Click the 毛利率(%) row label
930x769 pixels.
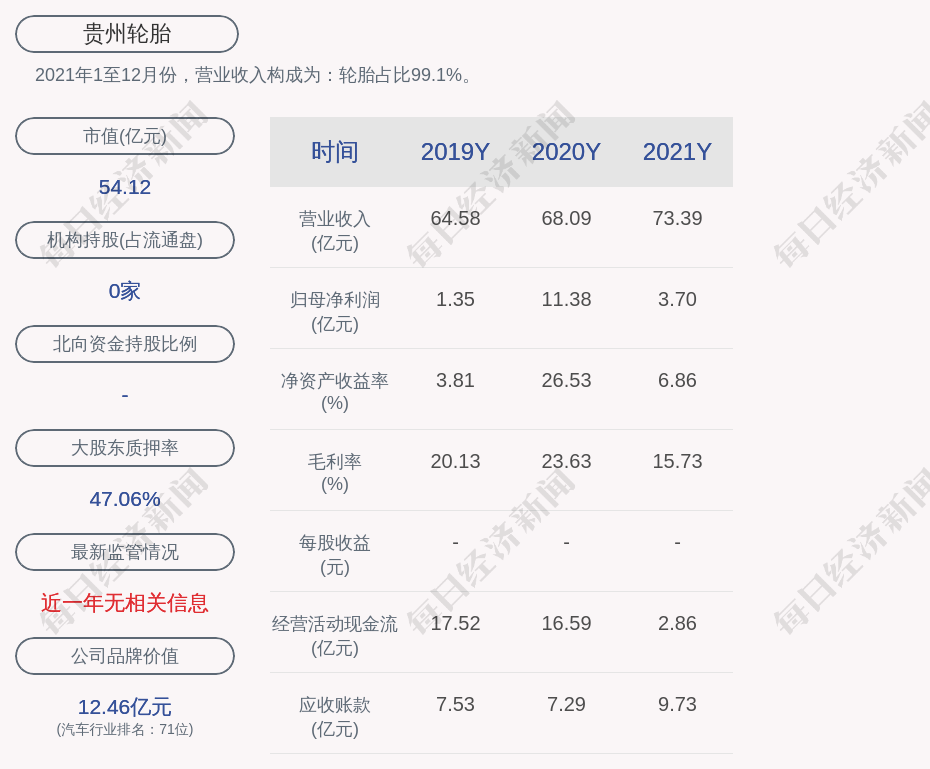[x=335, y=473]
